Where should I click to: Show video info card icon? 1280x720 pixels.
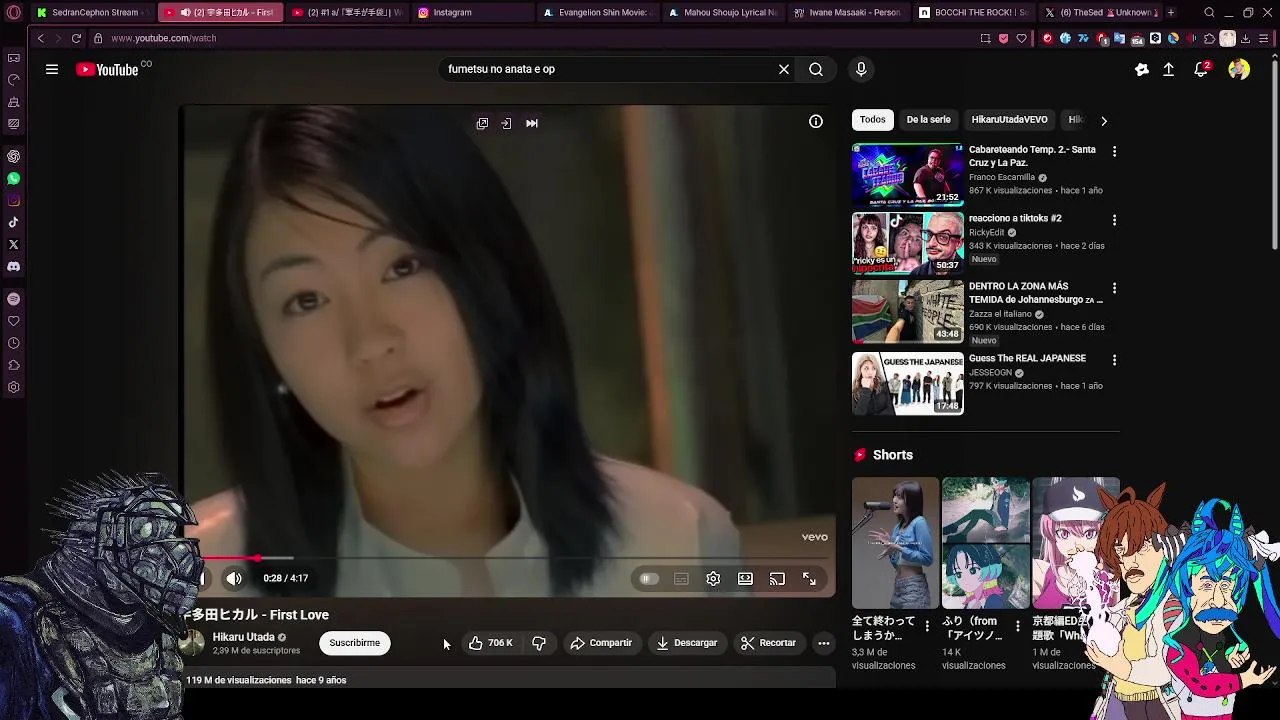pyautogui.click(x=816, y=121)
